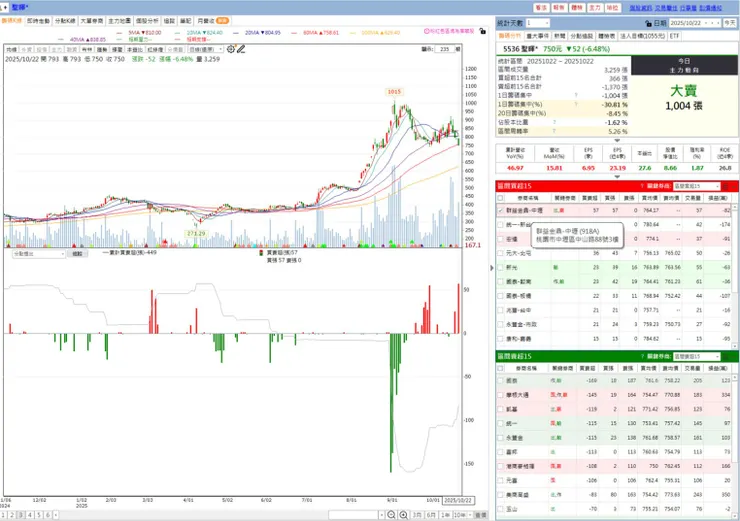This screenshot has width=740, height=521.
Task: Click list icon in green 賣超15 header
Action: tap(726, 356)
